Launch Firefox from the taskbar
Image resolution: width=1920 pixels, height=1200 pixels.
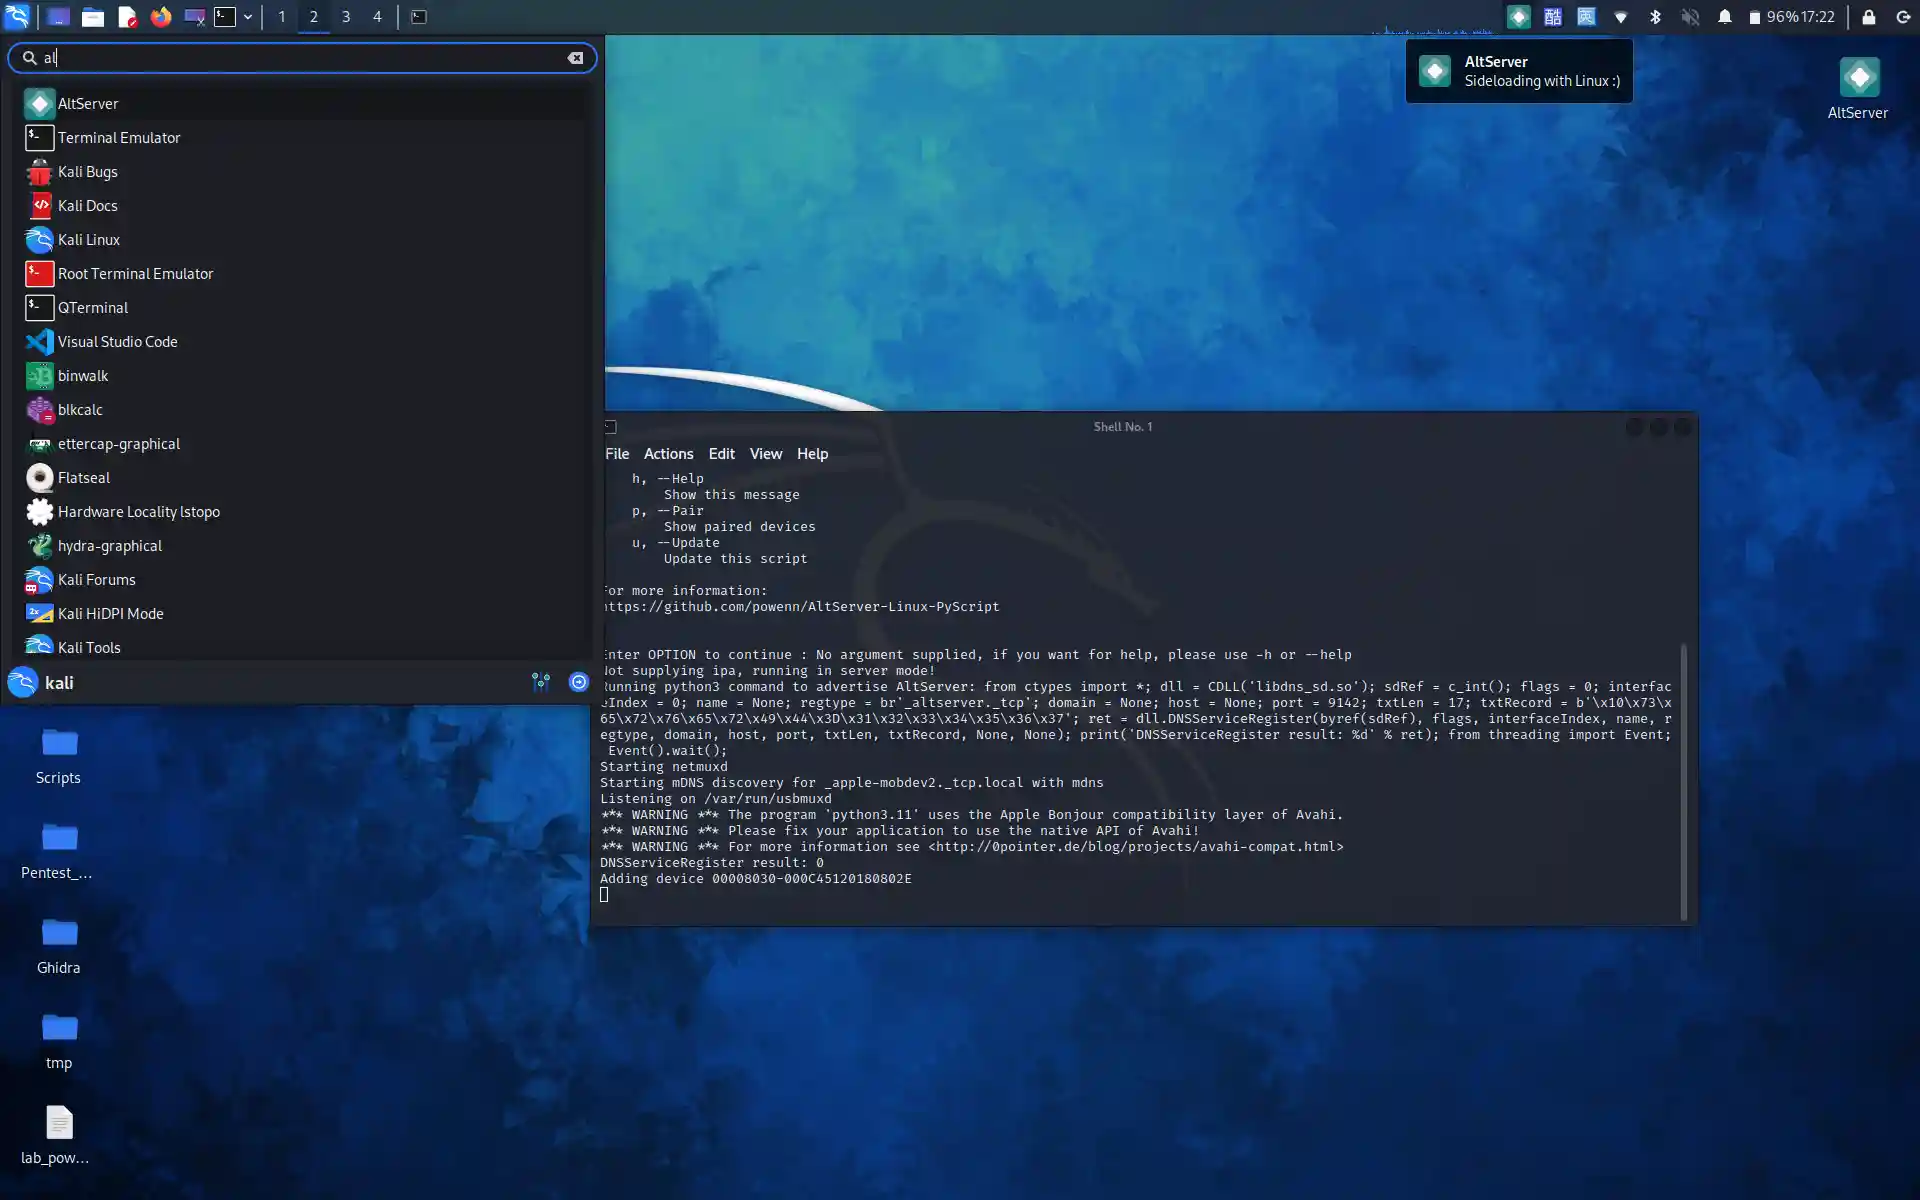160,17
